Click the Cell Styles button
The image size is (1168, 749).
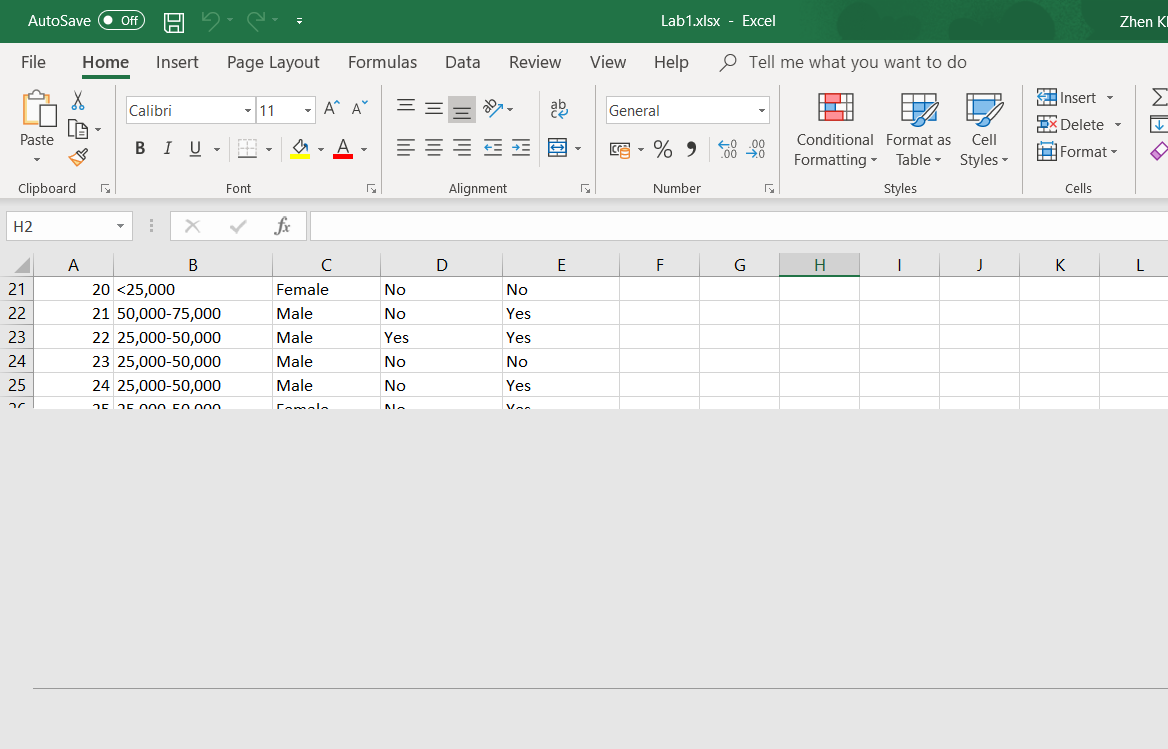[x=984, y=130]
